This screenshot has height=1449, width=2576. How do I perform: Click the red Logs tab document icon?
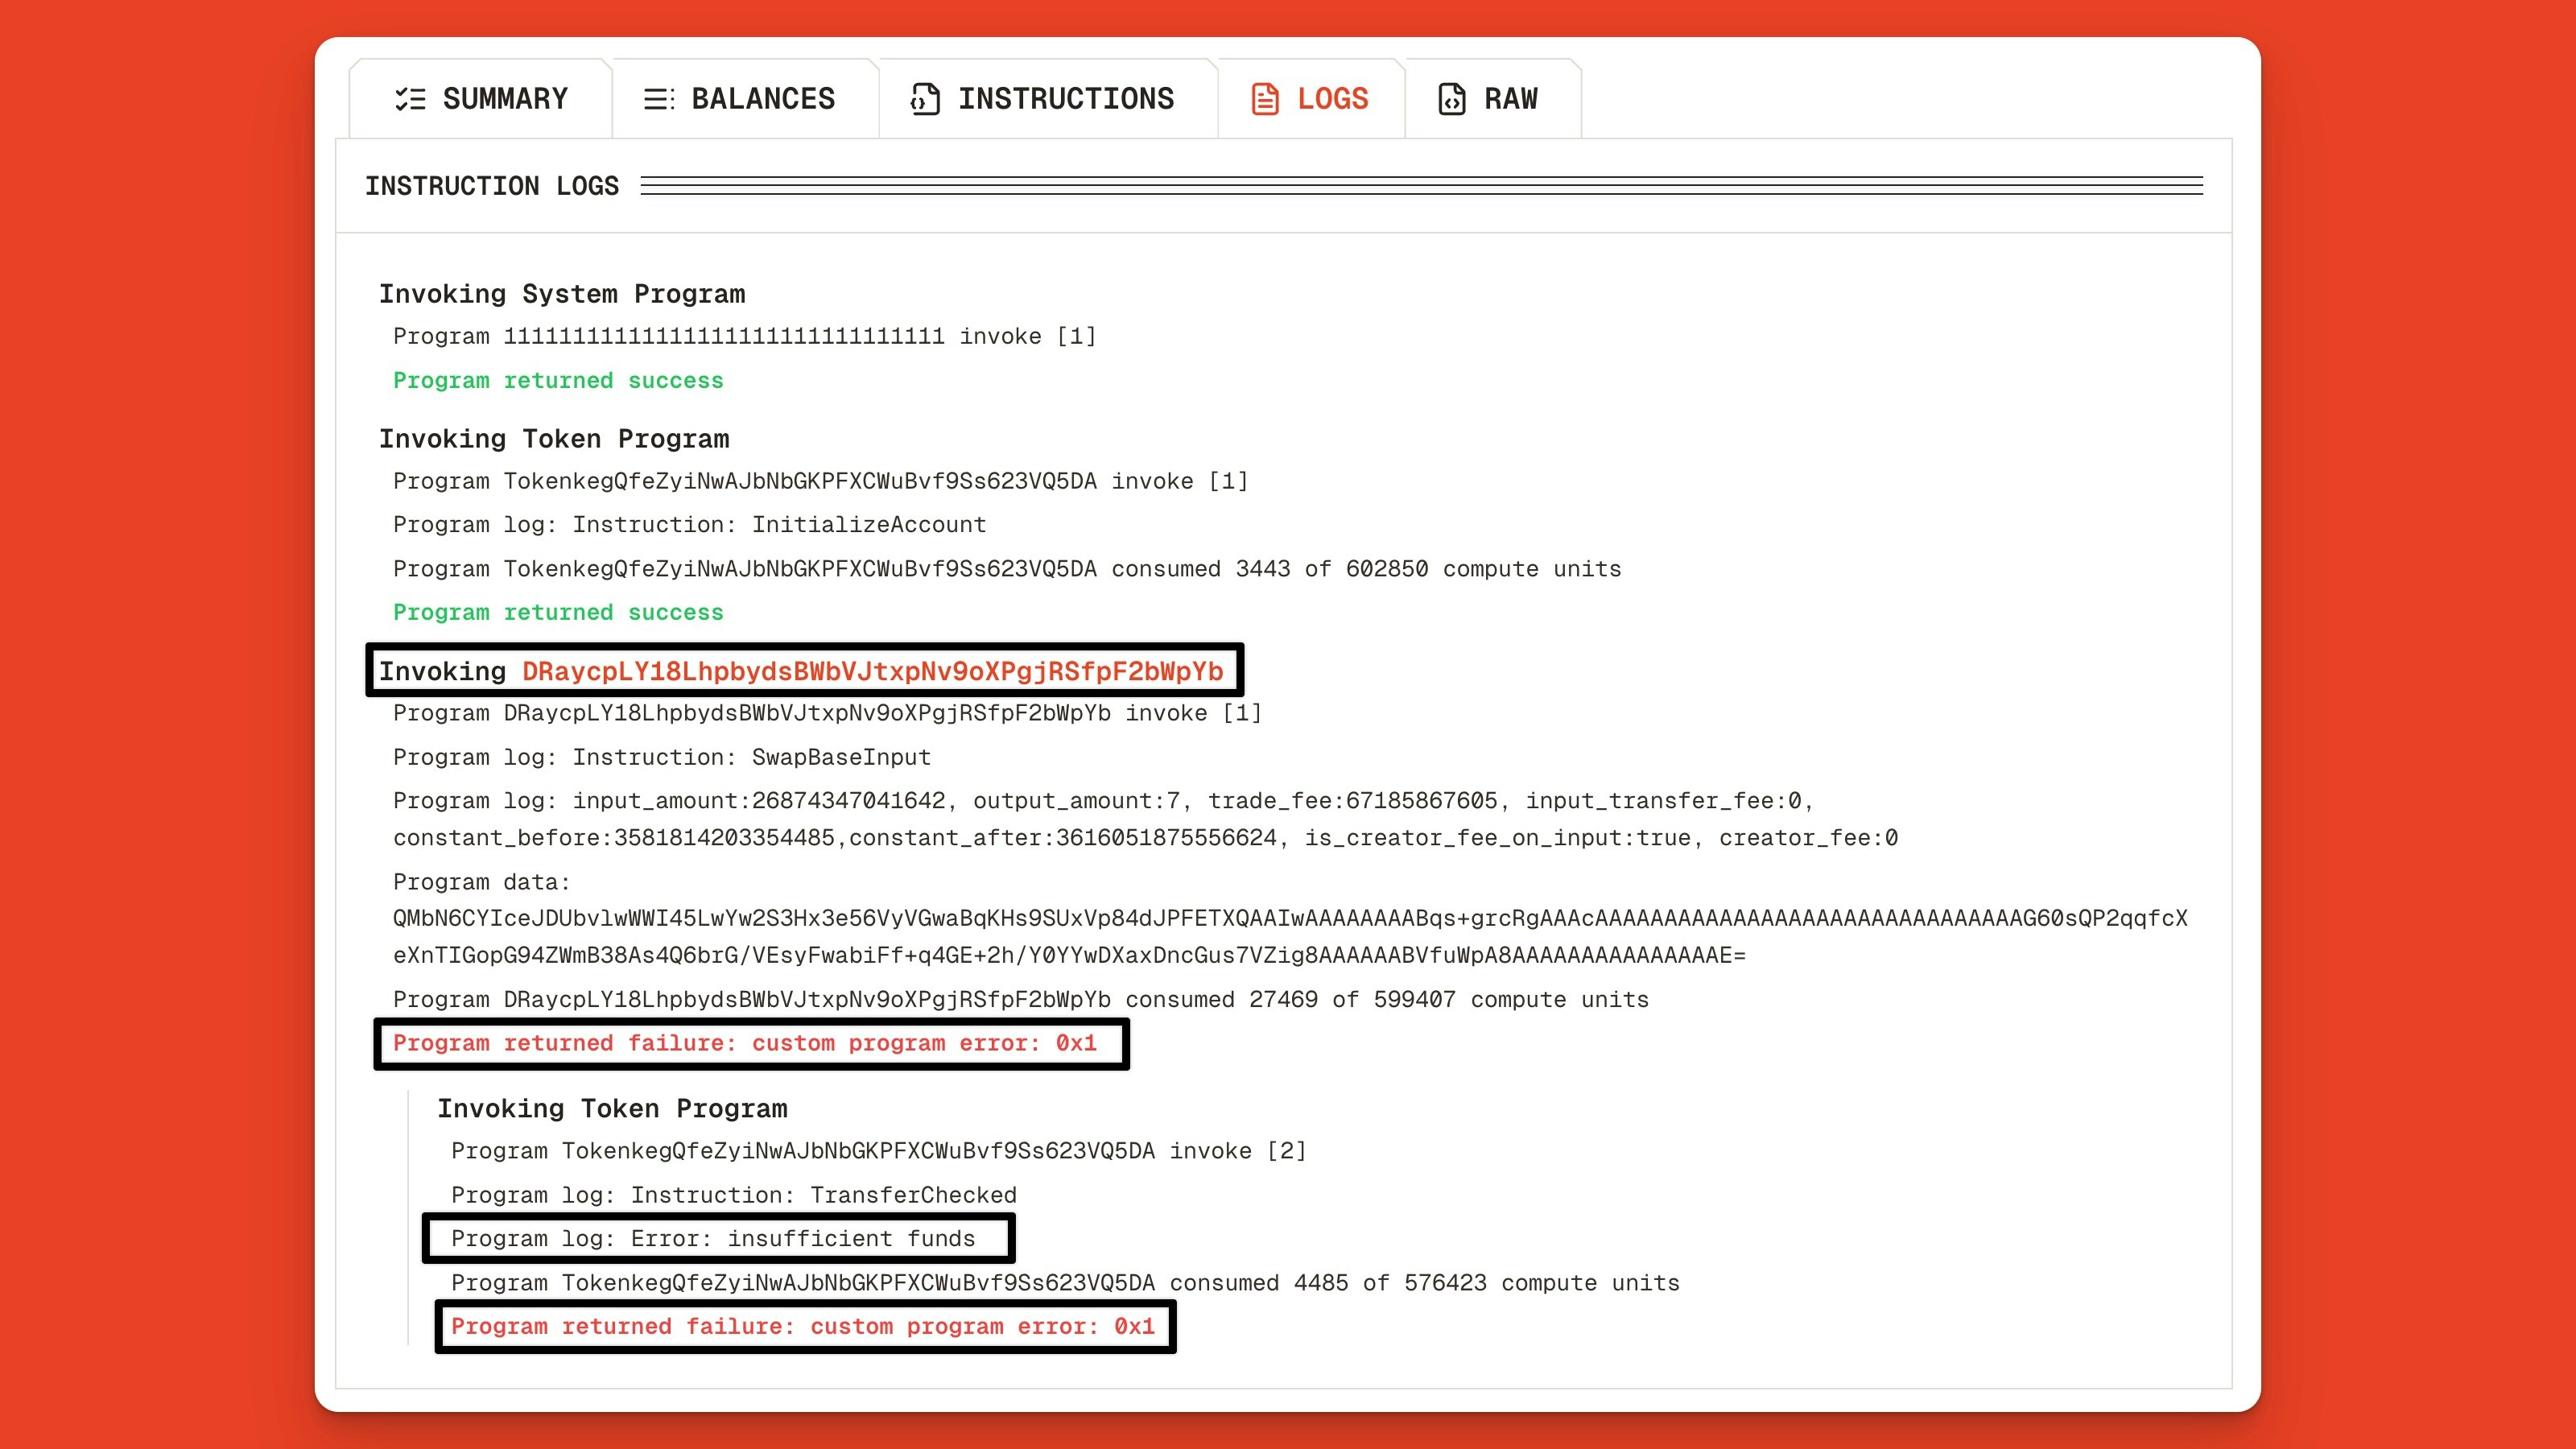click(x=1266, y=98)
